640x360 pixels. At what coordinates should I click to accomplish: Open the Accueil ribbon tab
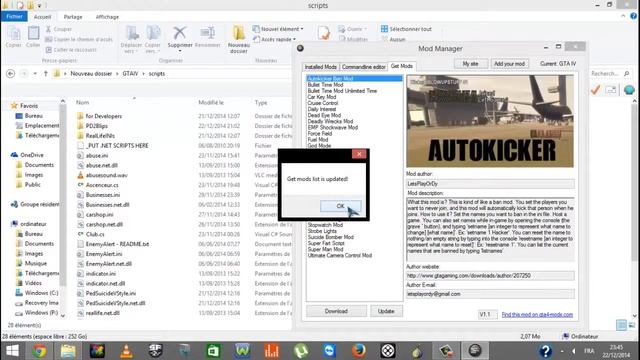click(42, 17)
